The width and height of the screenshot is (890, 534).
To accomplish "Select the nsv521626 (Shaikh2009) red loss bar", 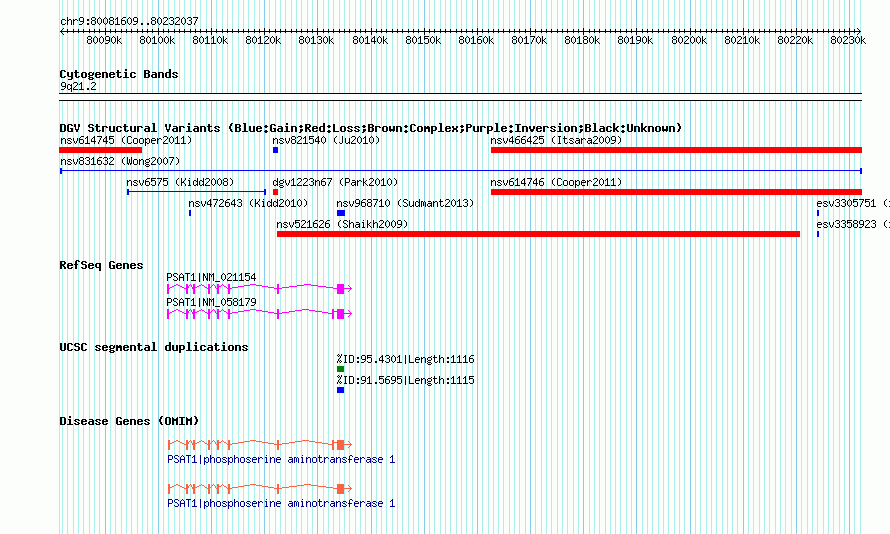I will 538,234.
